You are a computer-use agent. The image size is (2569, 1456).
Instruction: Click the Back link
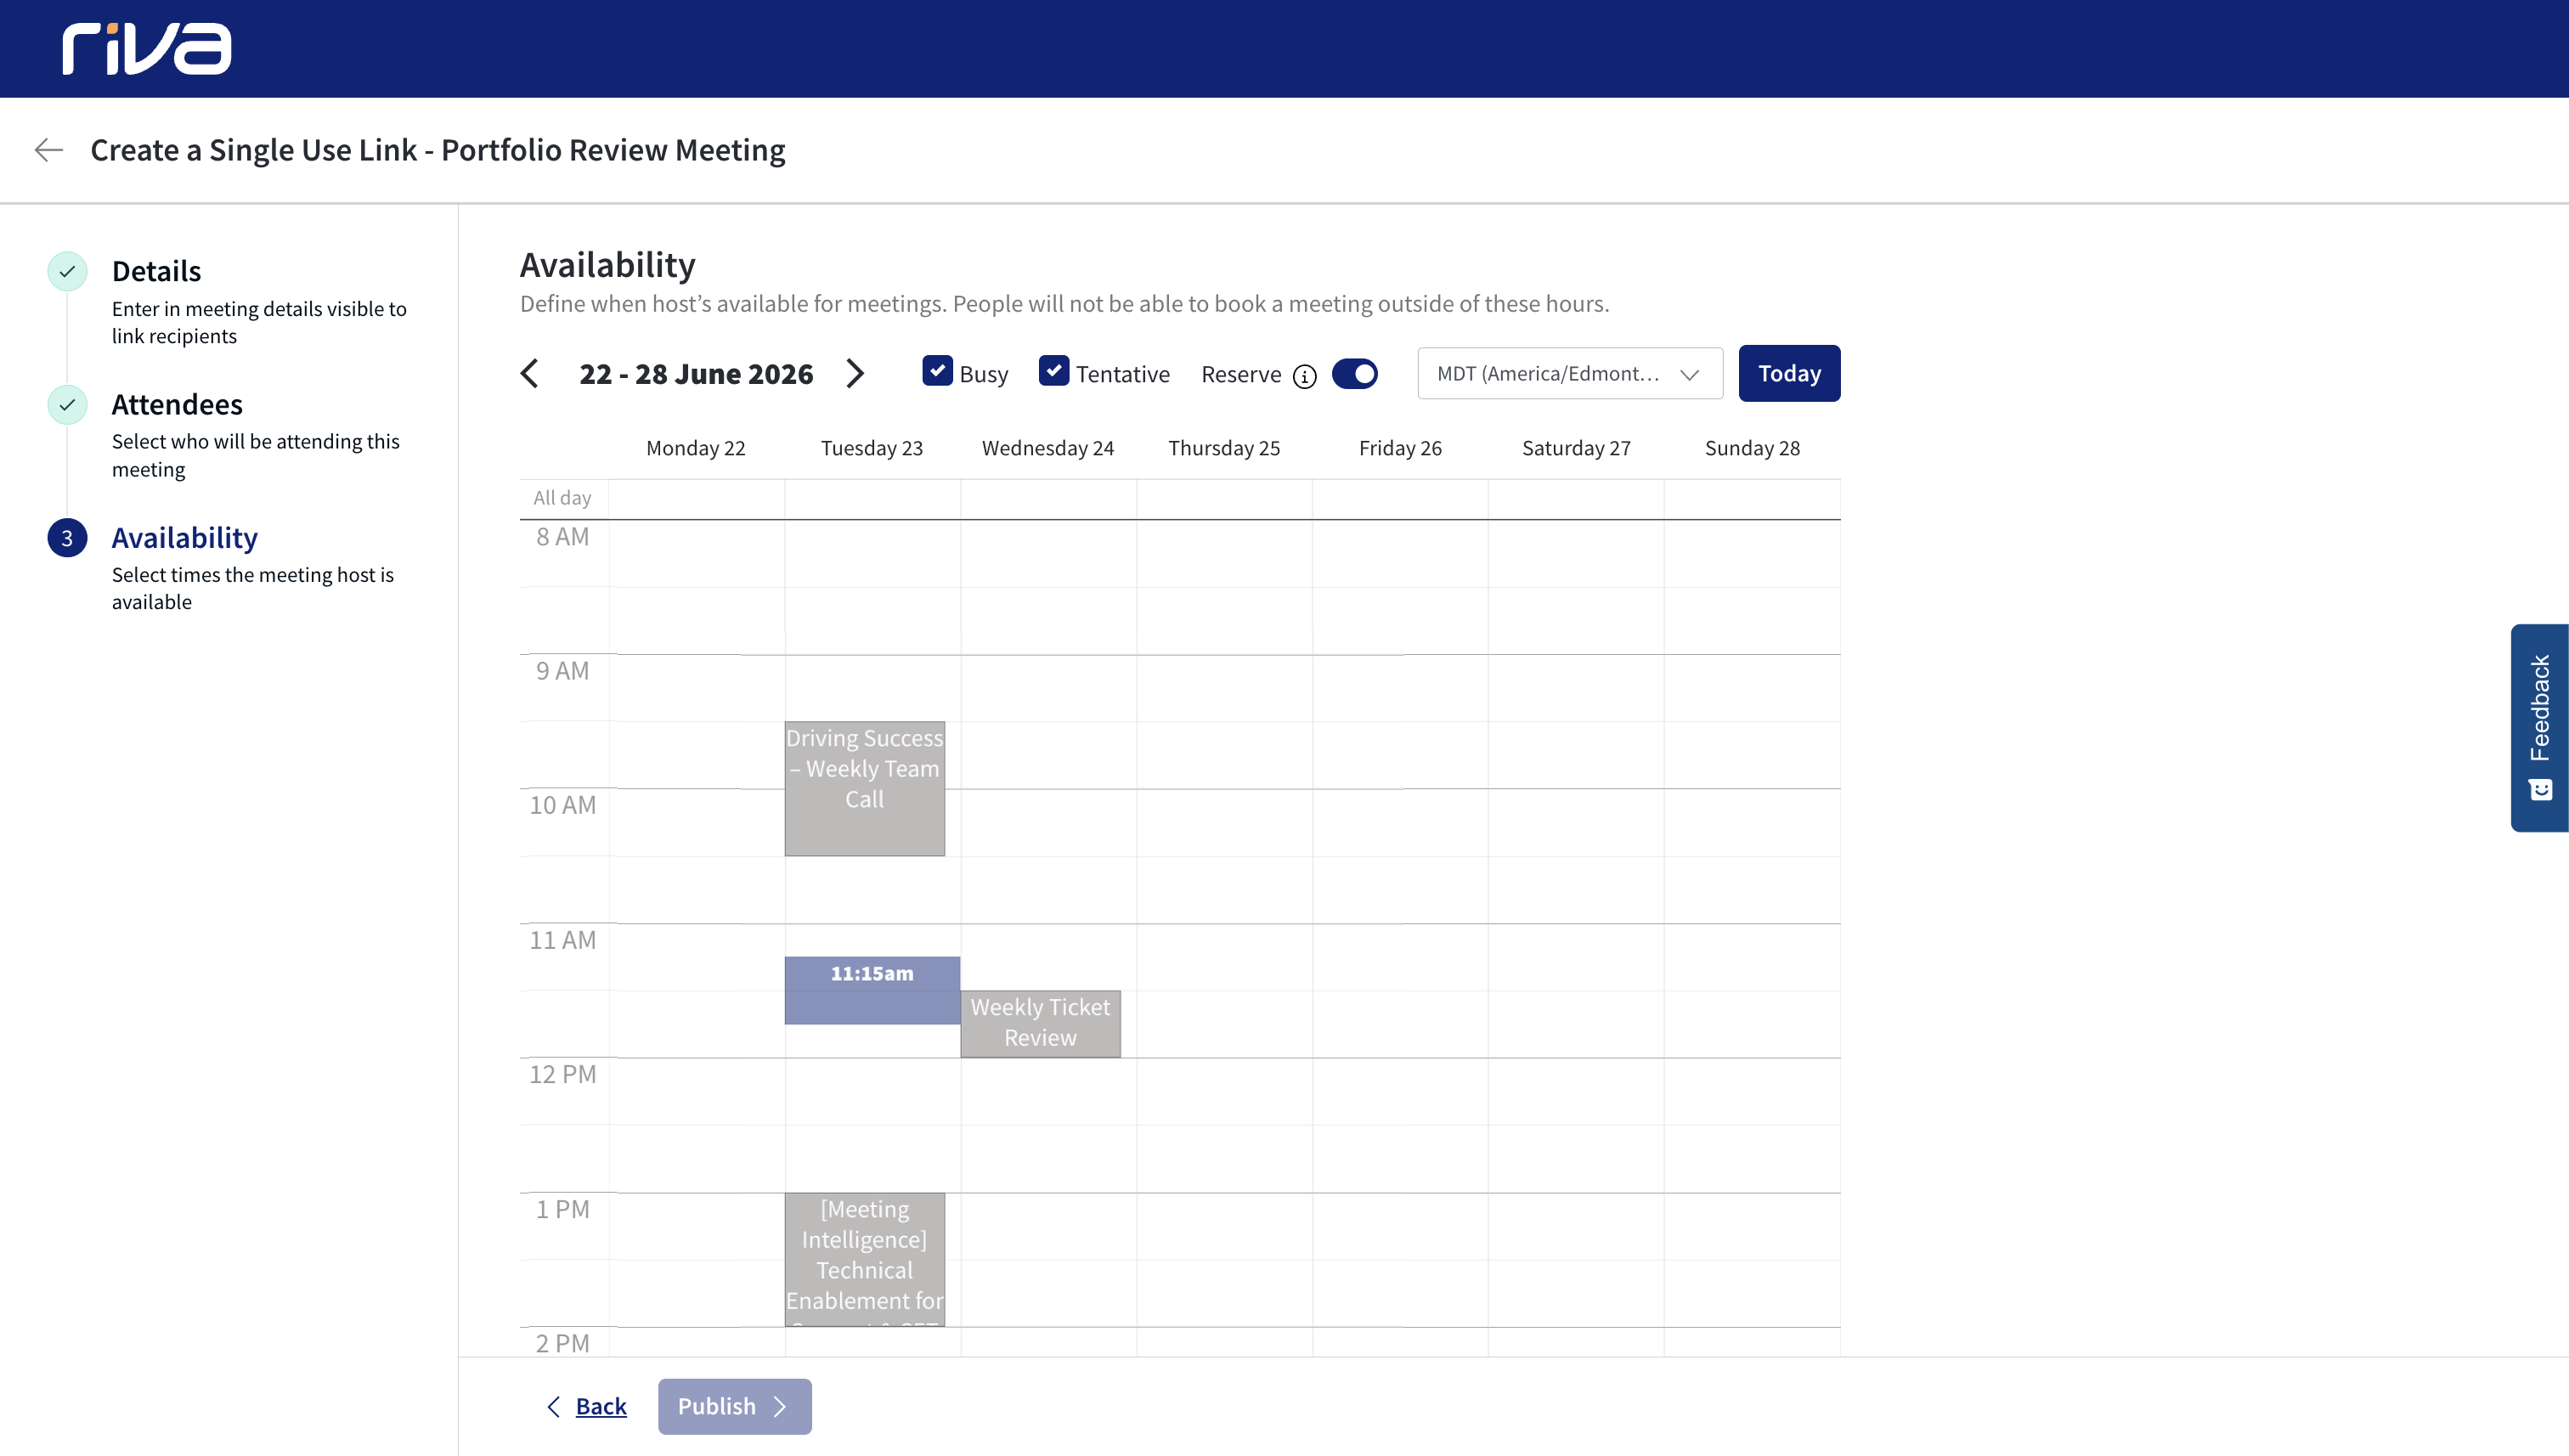[587, 1406]
